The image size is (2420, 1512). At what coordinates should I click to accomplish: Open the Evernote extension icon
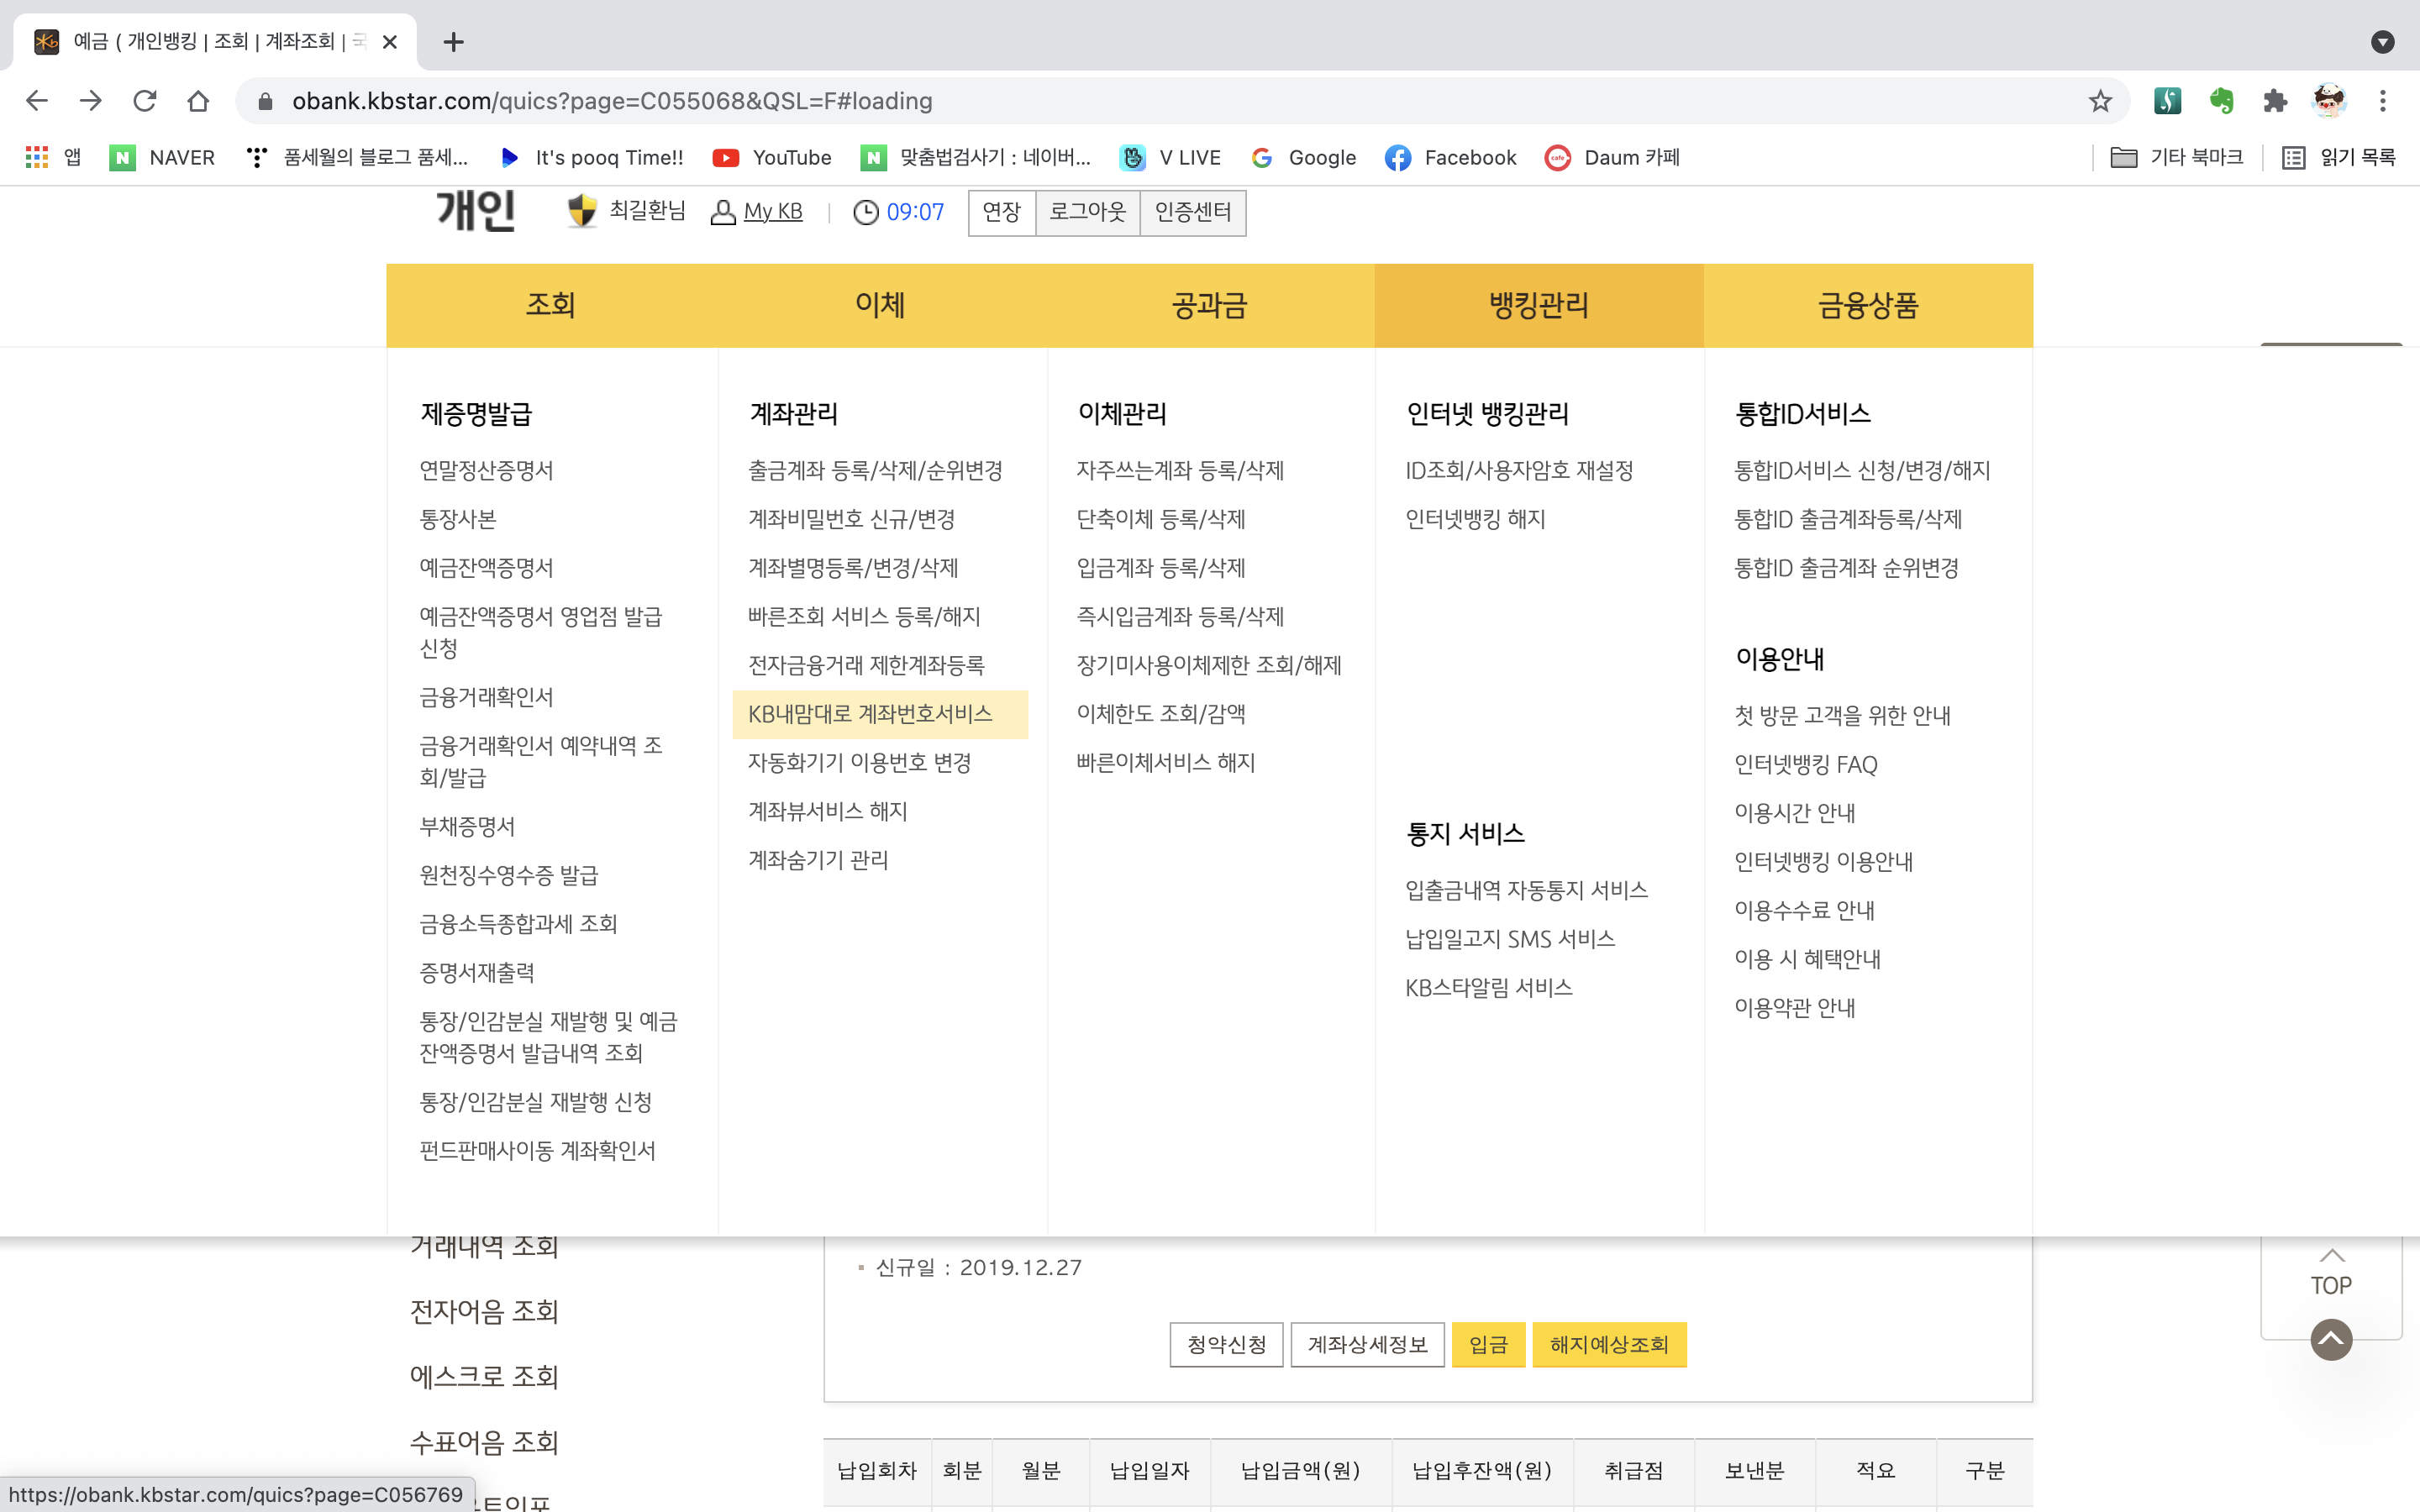2221,101
